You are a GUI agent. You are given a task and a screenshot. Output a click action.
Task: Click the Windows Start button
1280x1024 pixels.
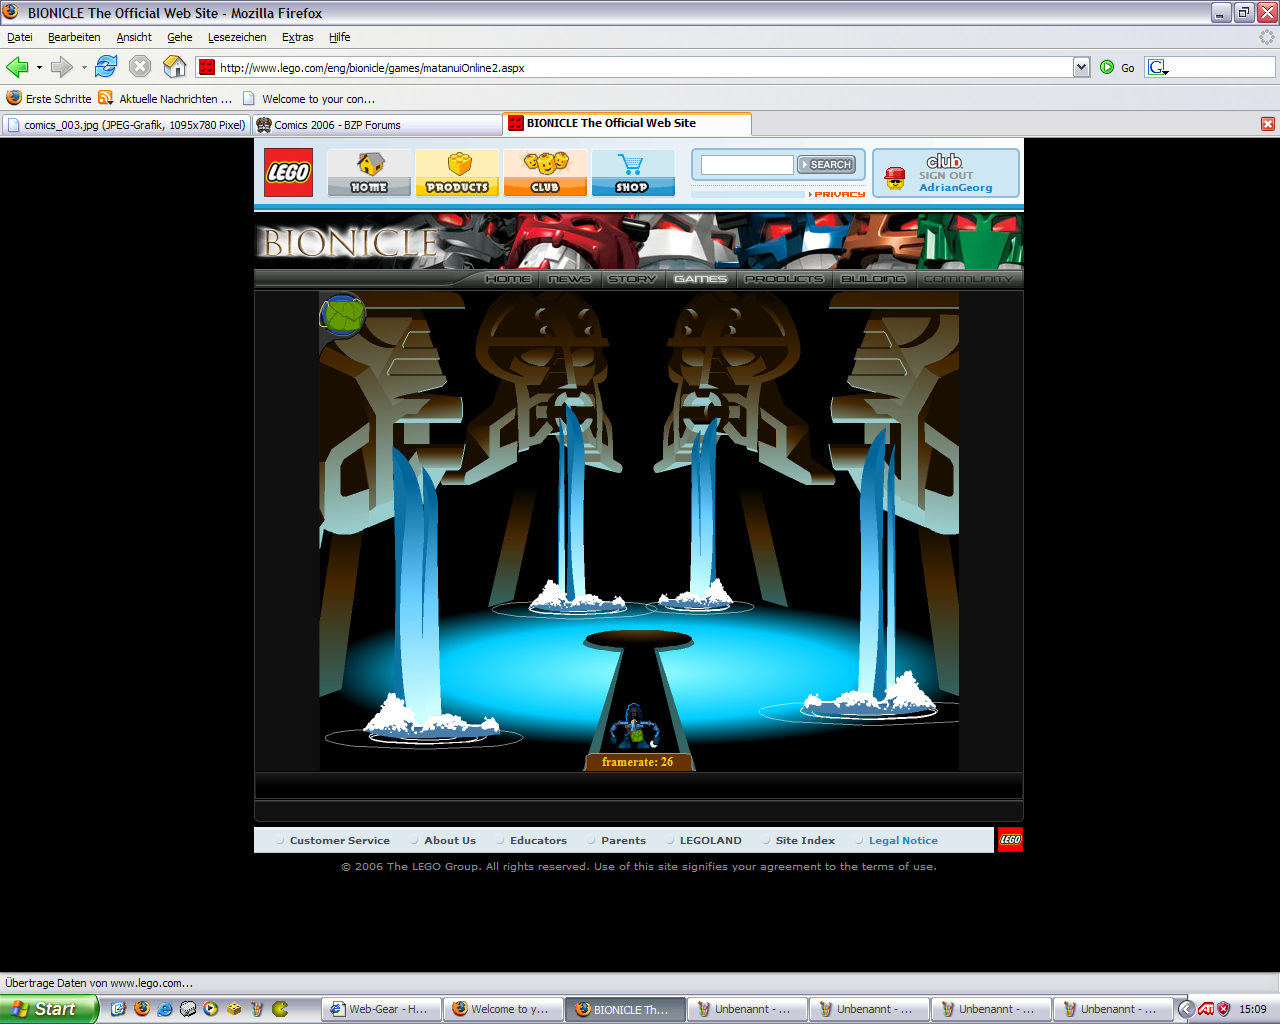pos(49,1009)
